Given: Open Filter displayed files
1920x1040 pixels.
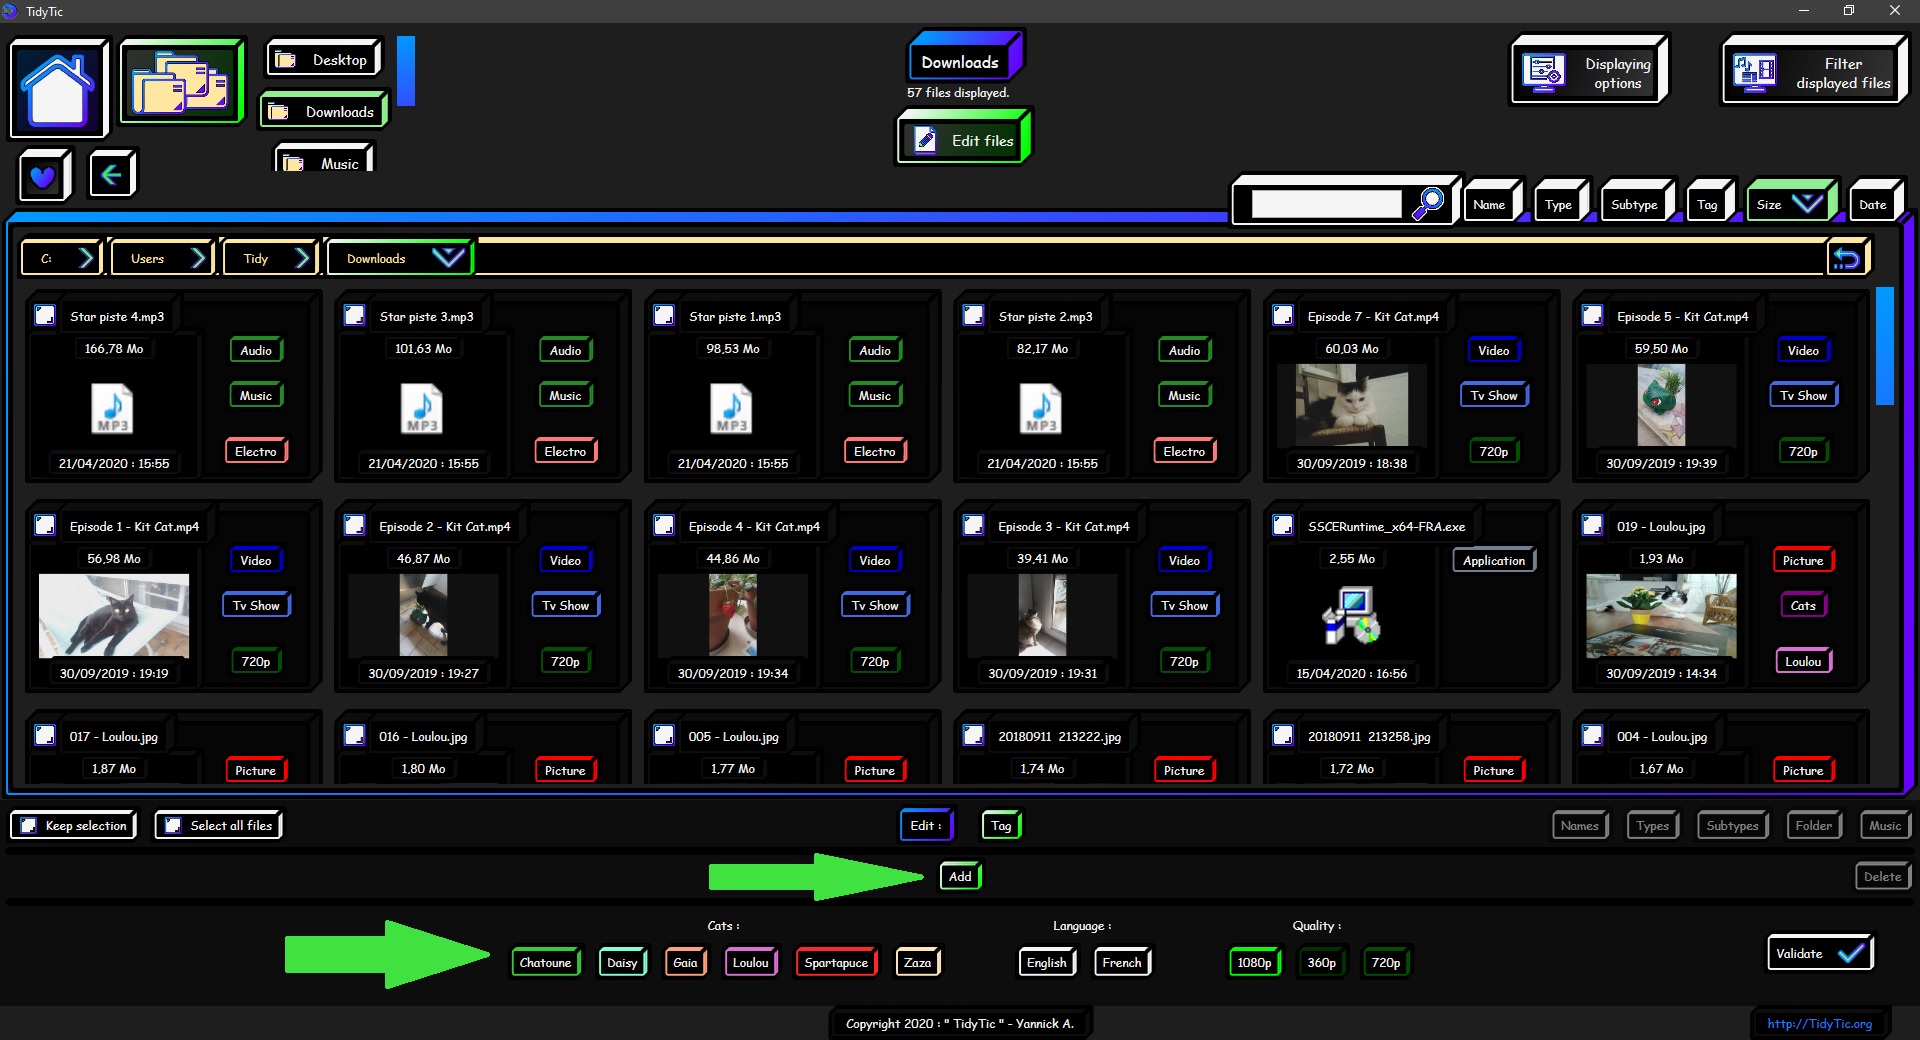Looking at the screenshot, I should tap(1813, 72).
